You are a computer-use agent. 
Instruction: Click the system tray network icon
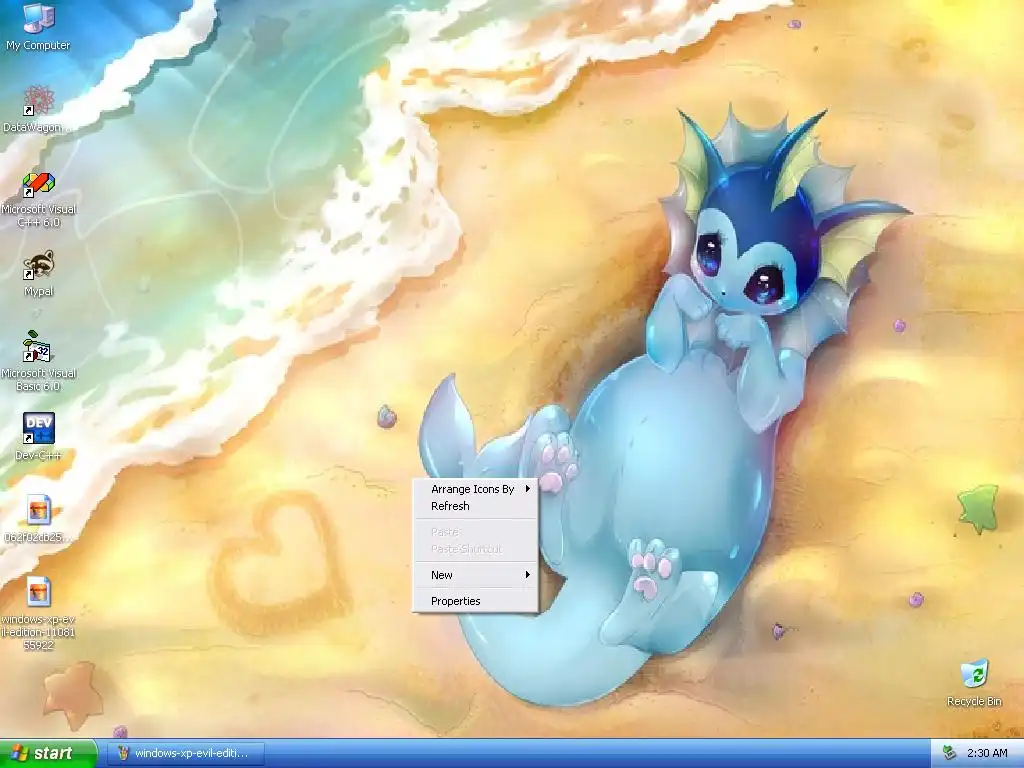click(x=949, y=753)
